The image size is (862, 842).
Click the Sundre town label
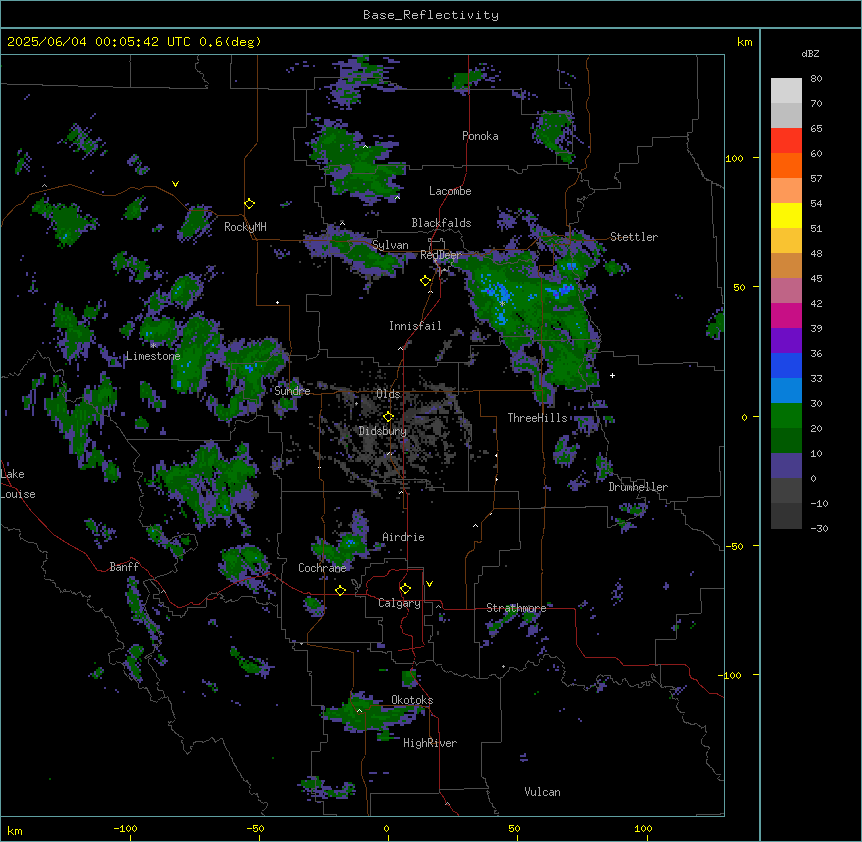click(292, 391)
